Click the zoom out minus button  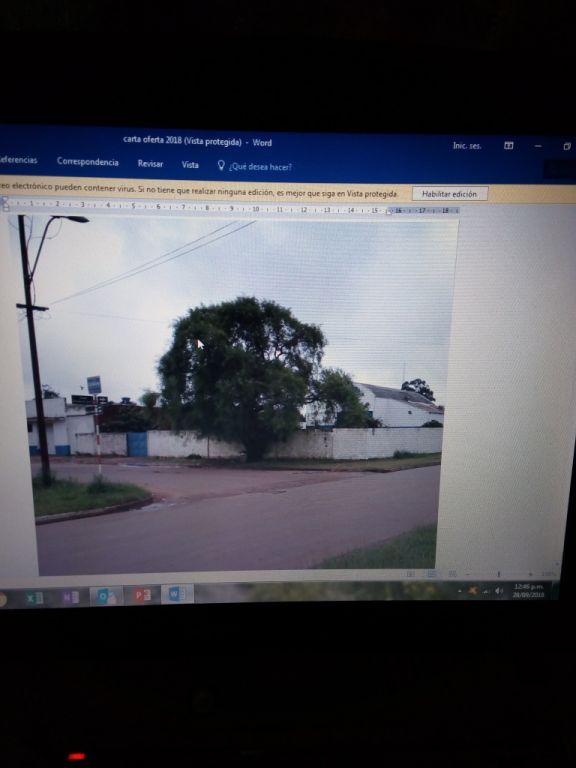(x=468, y=574)
